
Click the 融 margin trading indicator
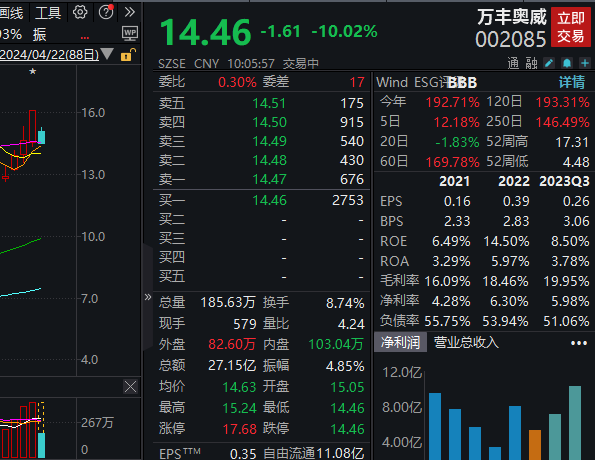pyautogui.click(x=531, y=63)
